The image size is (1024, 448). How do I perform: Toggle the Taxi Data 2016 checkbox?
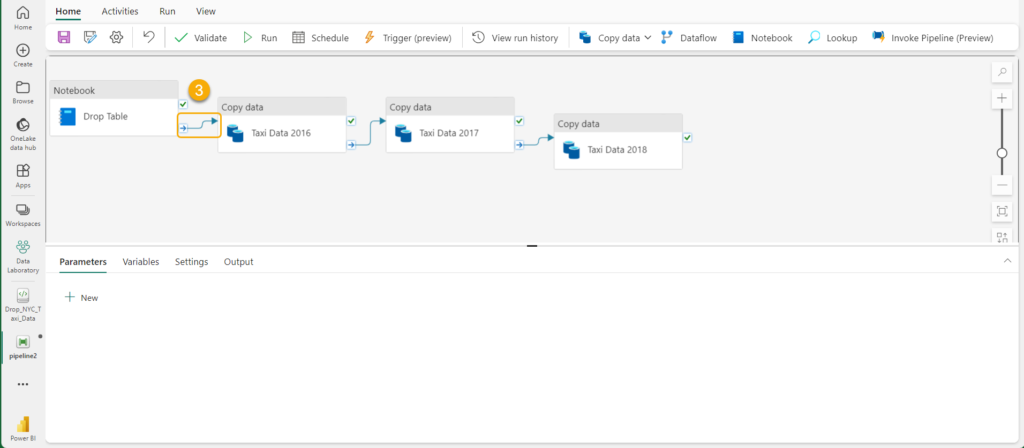(x=351, y=121)
